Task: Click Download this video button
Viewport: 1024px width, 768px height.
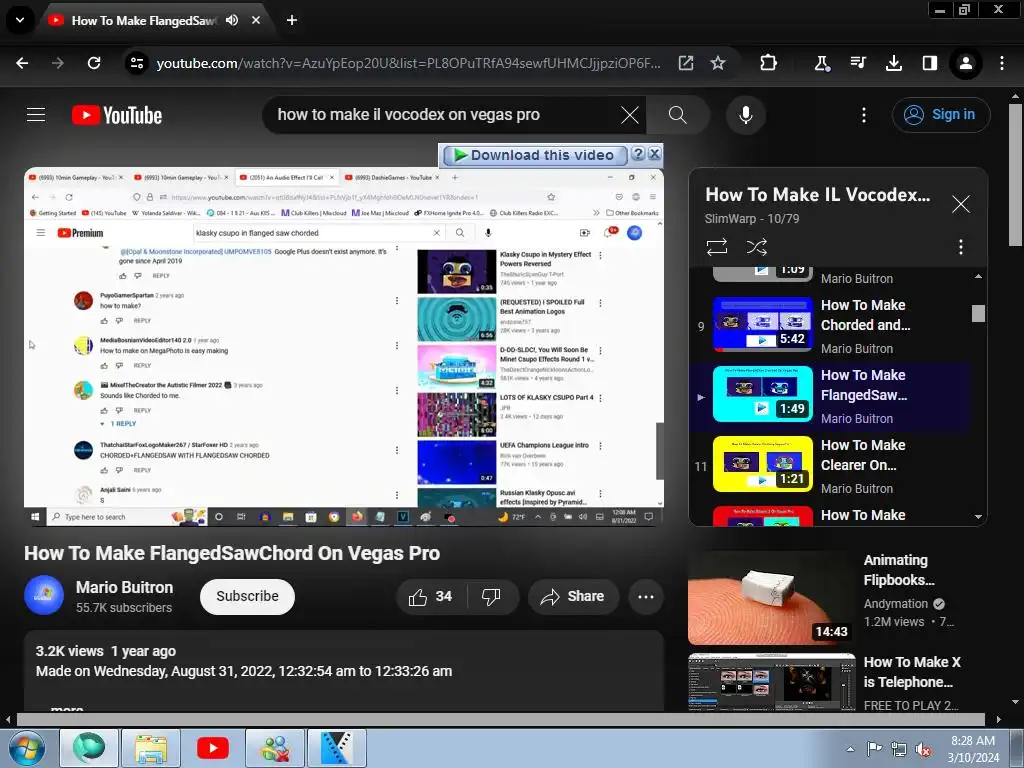Action: tap(535, 155)
